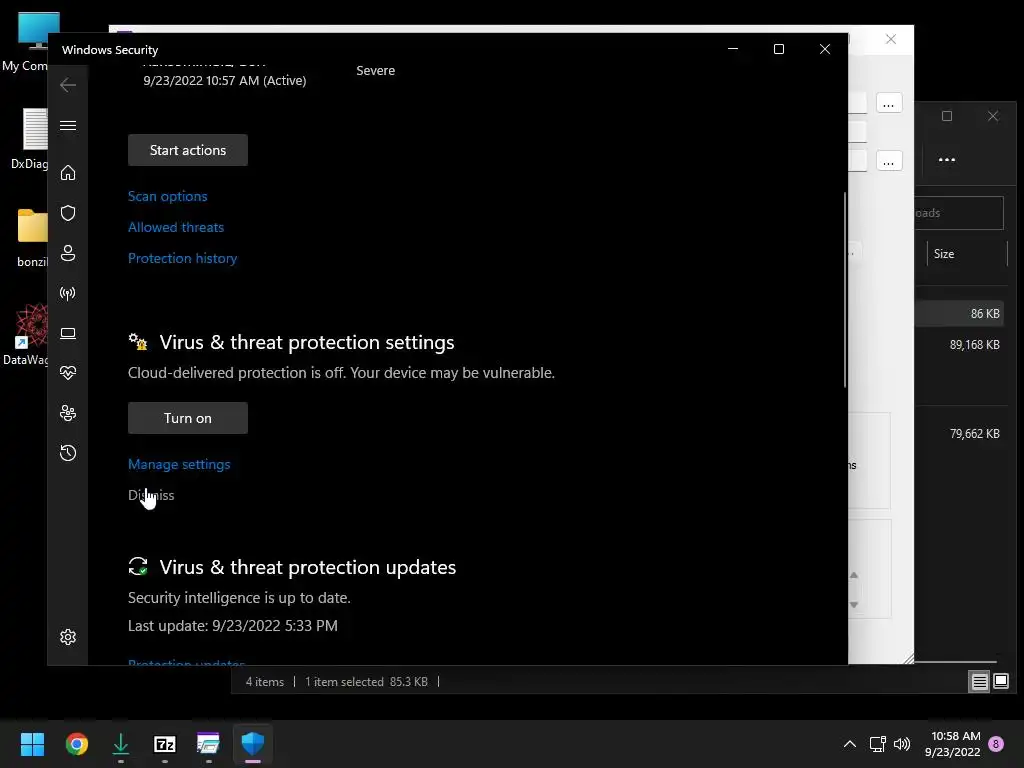This screenshot has height=768, width=1024.
Task: Open 7-Zip from the taskbar
Action: coord(165,744)
